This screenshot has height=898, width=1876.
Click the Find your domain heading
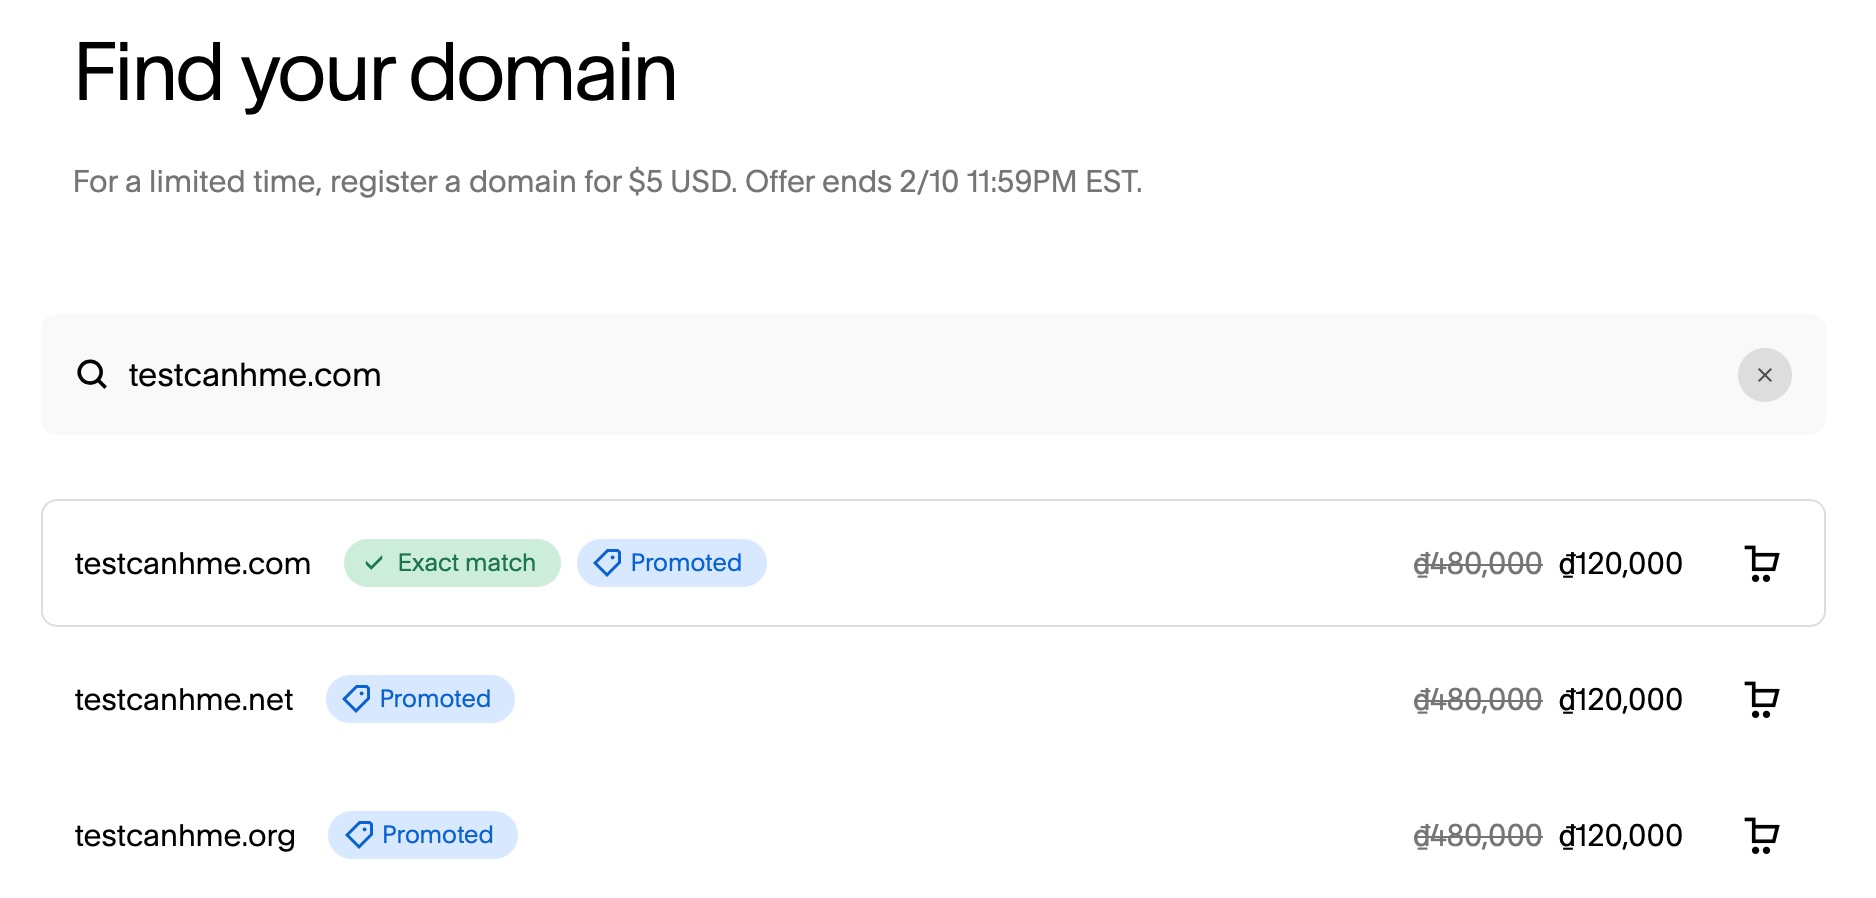click(375, 73)
